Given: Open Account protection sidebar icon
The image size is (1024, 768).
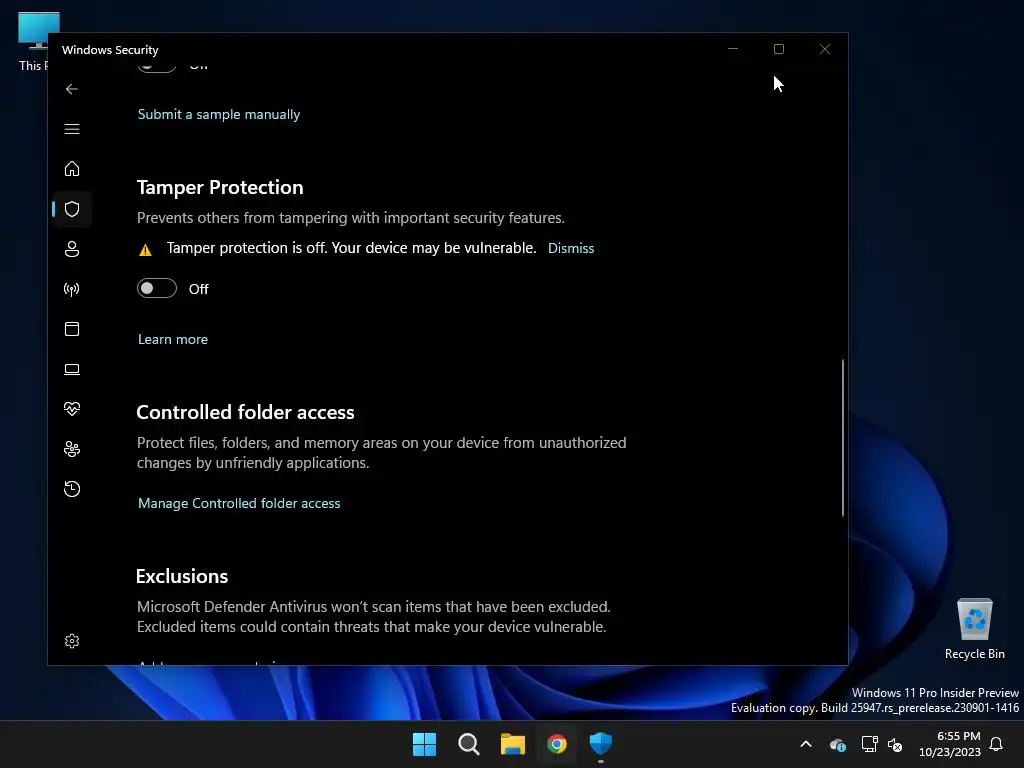Looking at the screenshot, I should [x=72, y=249].
